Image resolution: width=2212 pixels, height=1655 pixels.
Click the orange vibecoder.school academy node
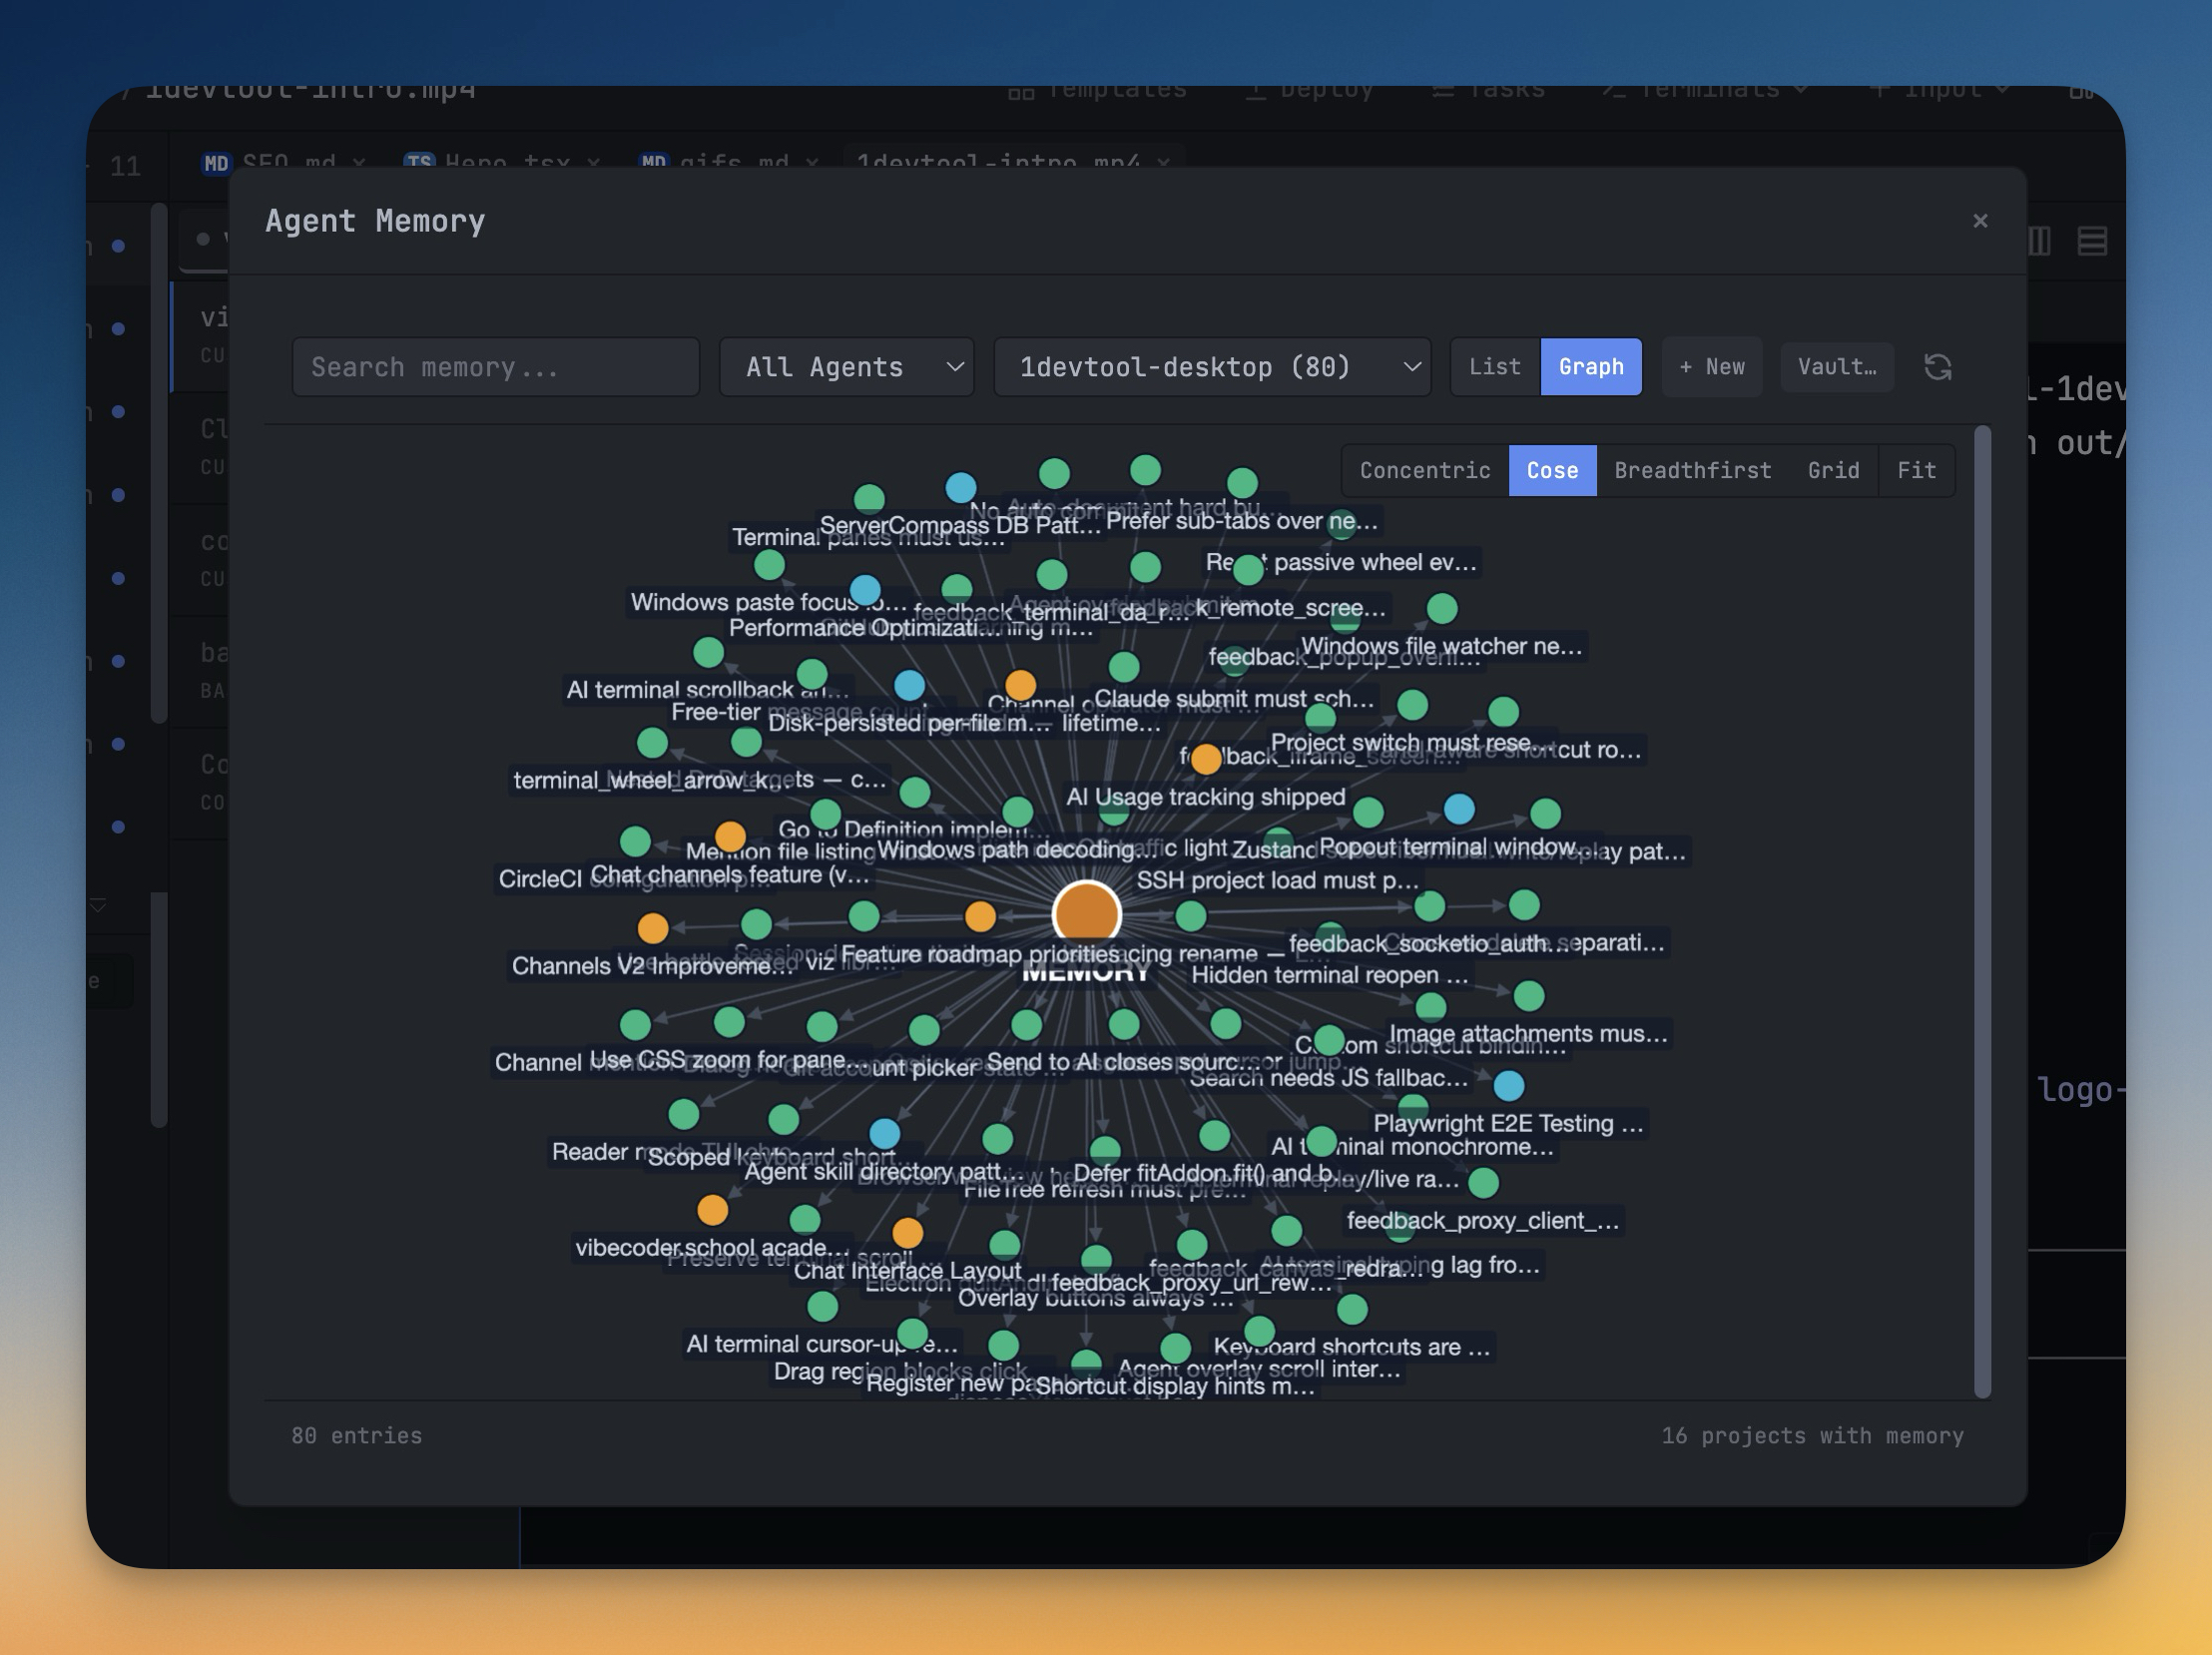pyautogui.click(x=712, y=1210)
